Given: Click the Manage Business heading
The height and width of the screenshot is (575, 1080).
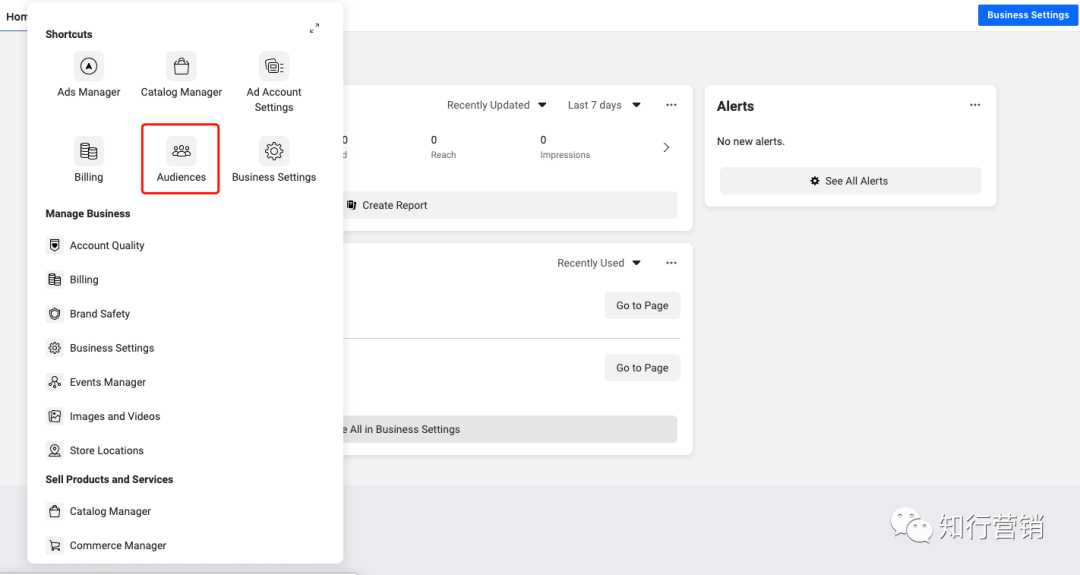Looking at the screenshot, I should (87, 213).
